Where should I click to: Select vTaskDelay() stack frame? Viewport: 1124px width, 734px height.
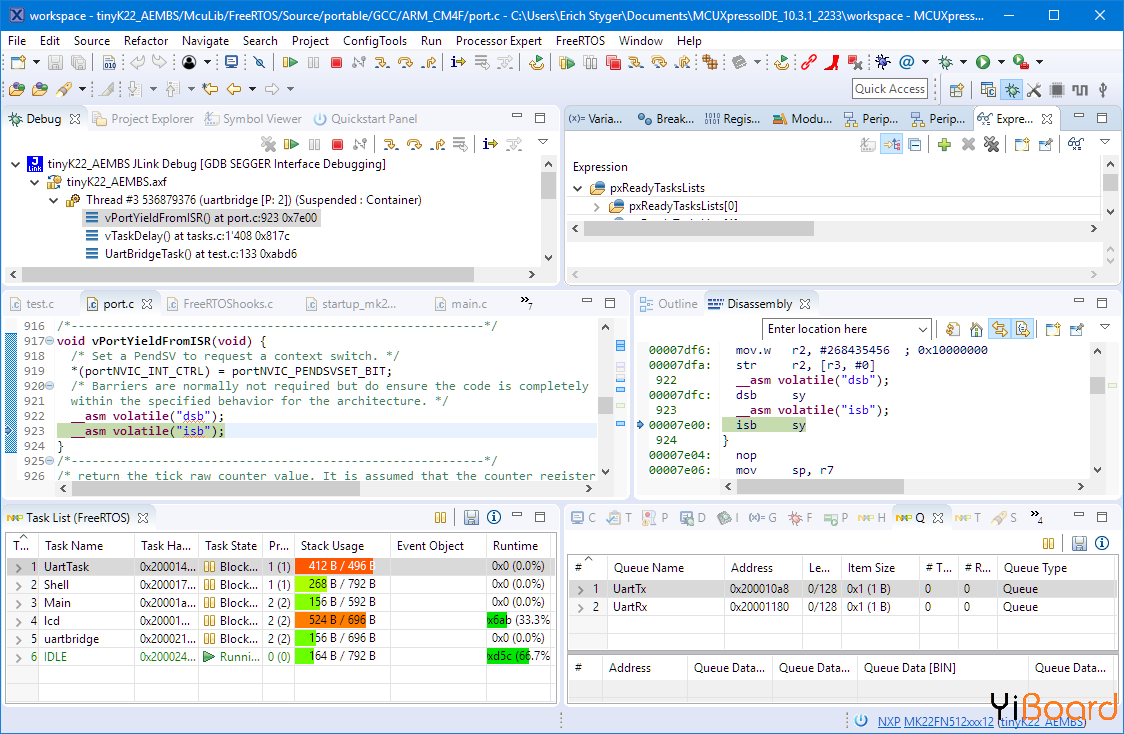click(197, 236)
